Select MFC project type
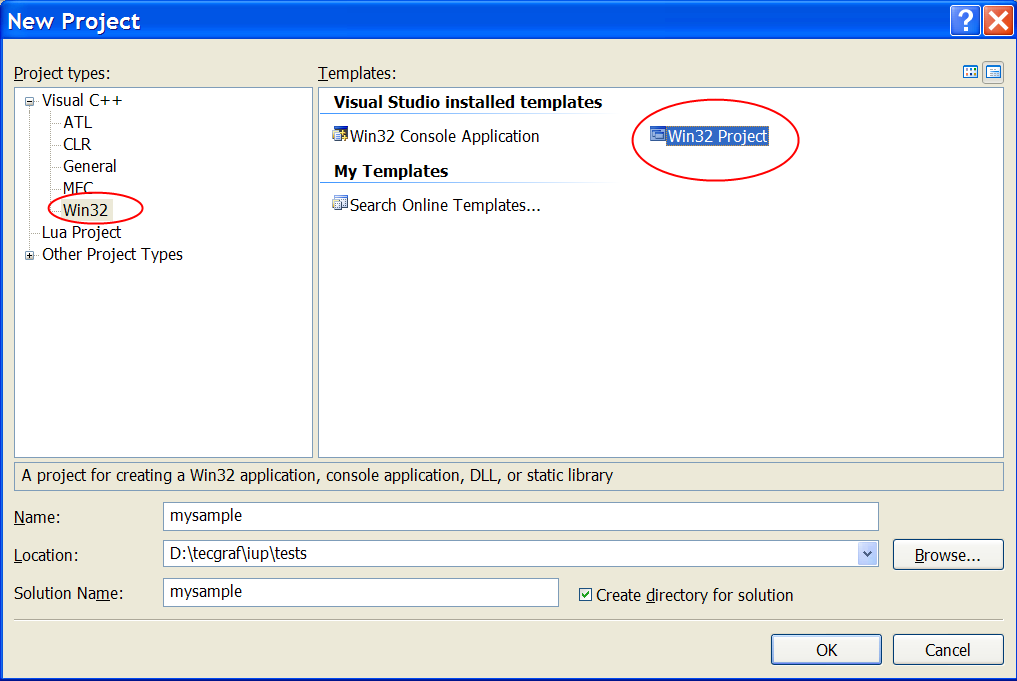Image resolution: width=1017 pixels, height=681 pixels. click(x=78, y=188)
